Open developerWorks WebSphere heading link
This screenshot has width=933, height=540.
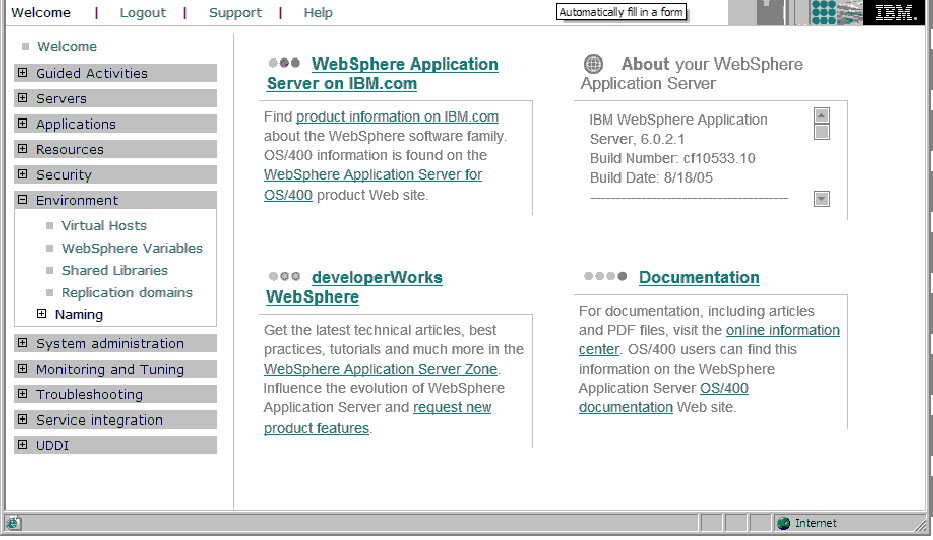[x=355, y=287]
